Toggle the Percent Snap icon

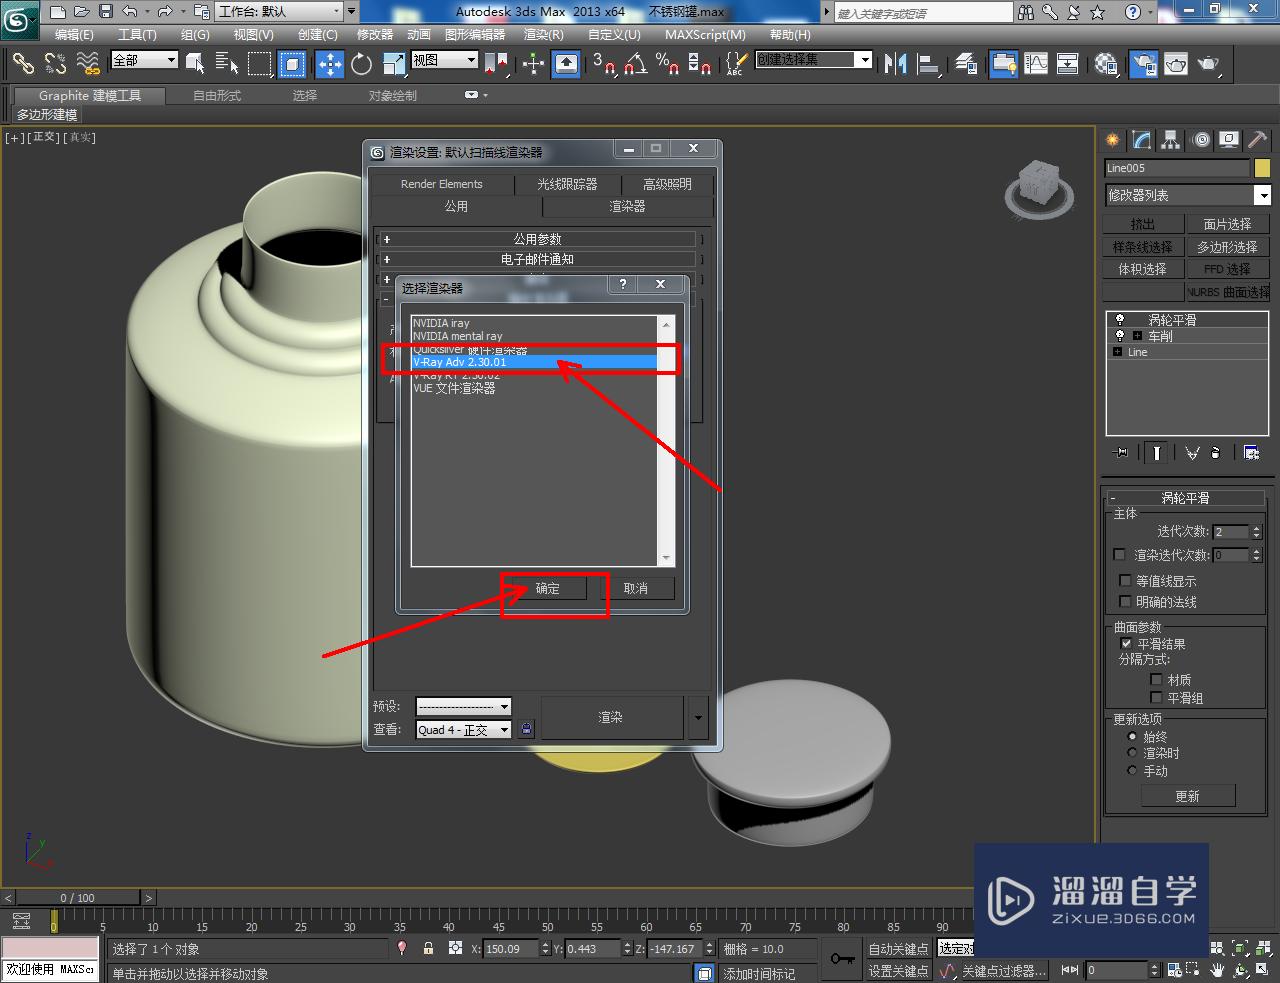[667, 64]
